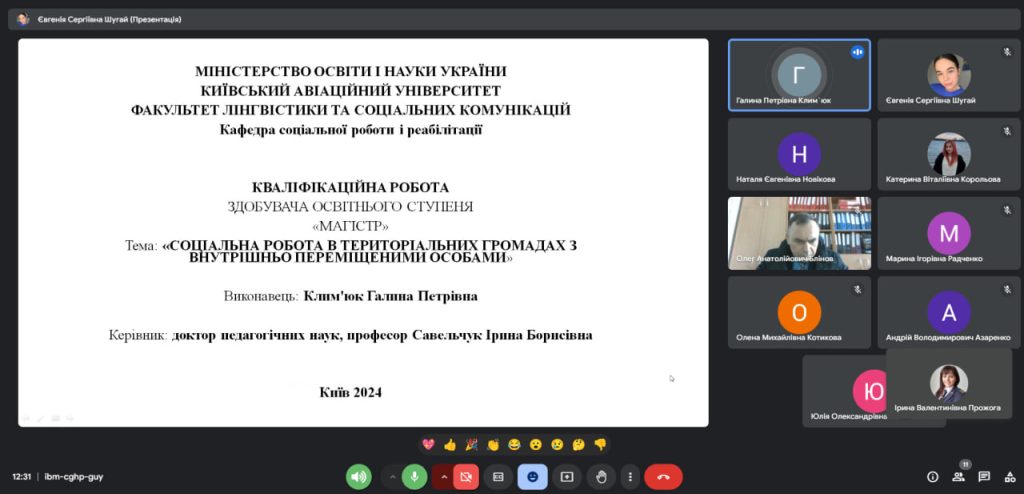
Task: Hide the emoji reactions bar via smiley button
Action: point(532,477)
